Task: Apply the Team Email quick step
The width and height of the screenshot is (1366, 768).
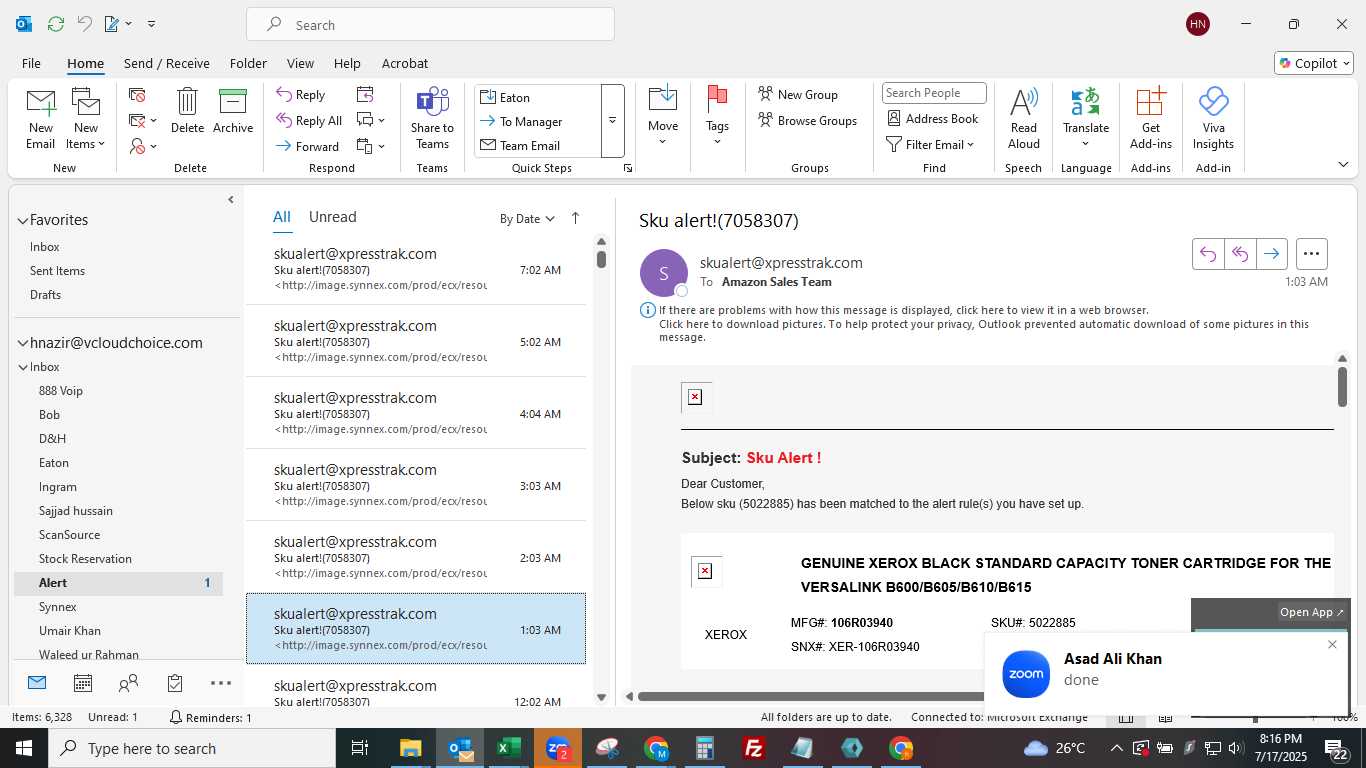Action: pyautogui.click(x=537, y=145)
